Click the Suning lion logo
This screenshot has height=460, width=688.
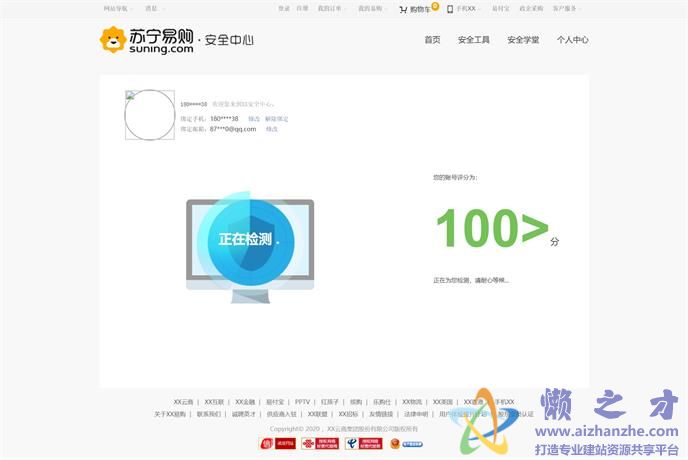(113, 40)
